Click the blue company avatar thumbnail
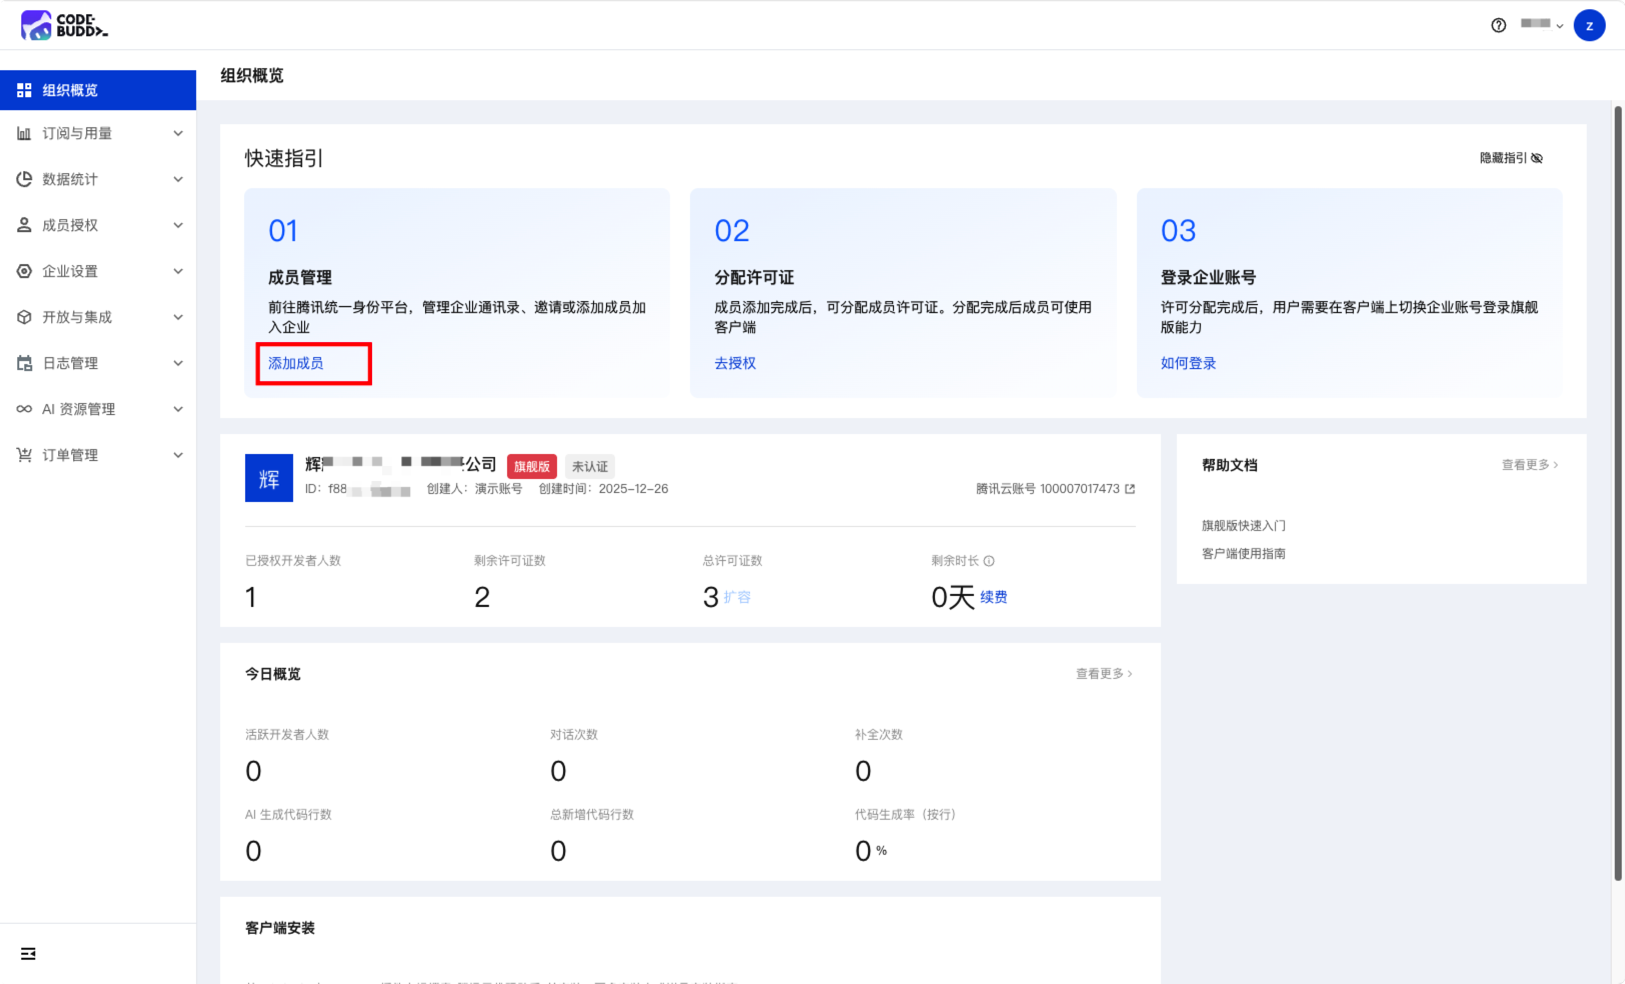1625x984 pixels. [x=269, y=478]
